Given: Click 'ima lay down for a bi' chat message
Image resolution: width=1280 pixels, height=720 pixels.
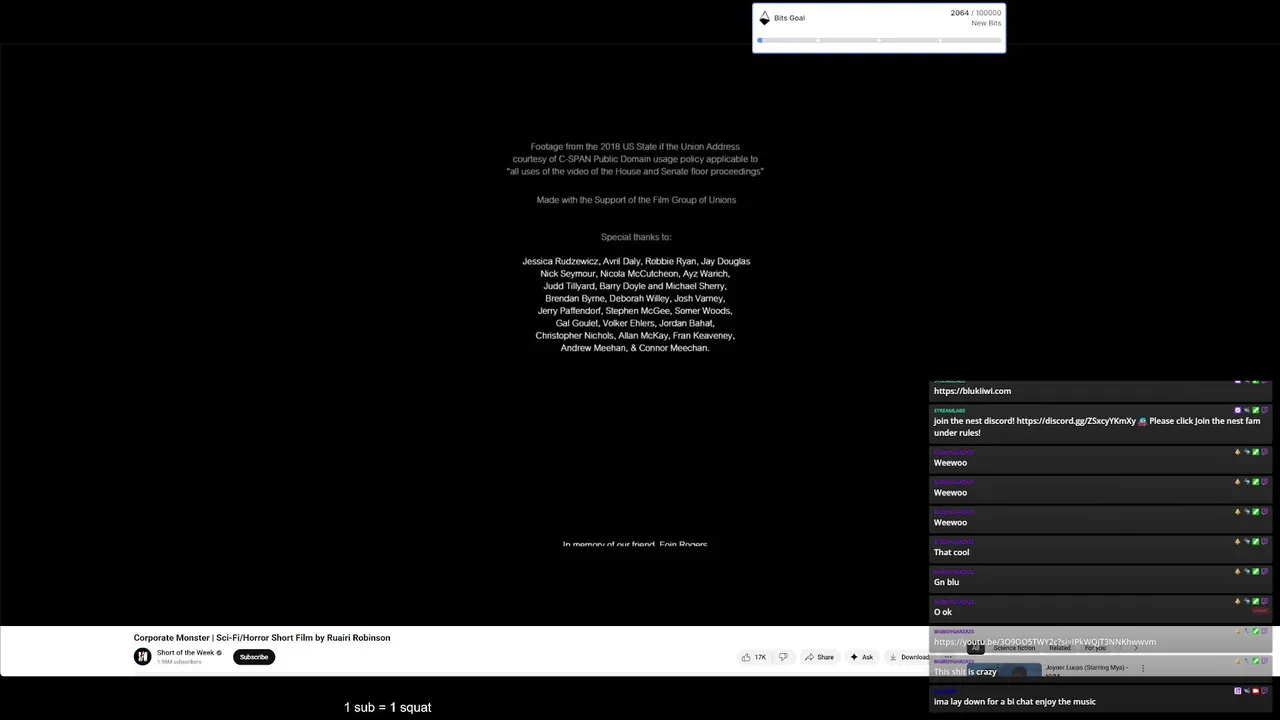Looking at the screenshot, I should point(1015,702).
